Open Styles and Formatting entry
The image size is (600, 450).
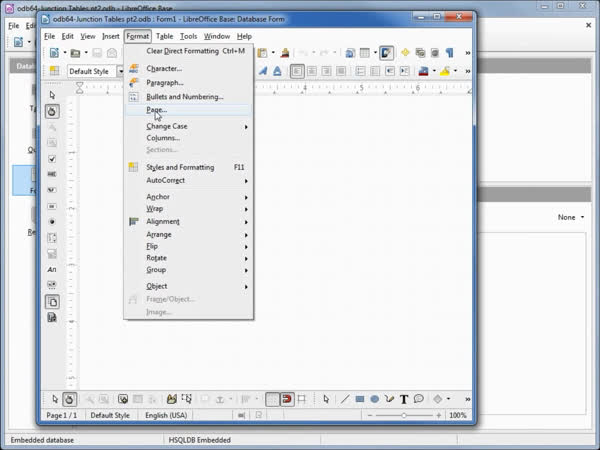188,167
